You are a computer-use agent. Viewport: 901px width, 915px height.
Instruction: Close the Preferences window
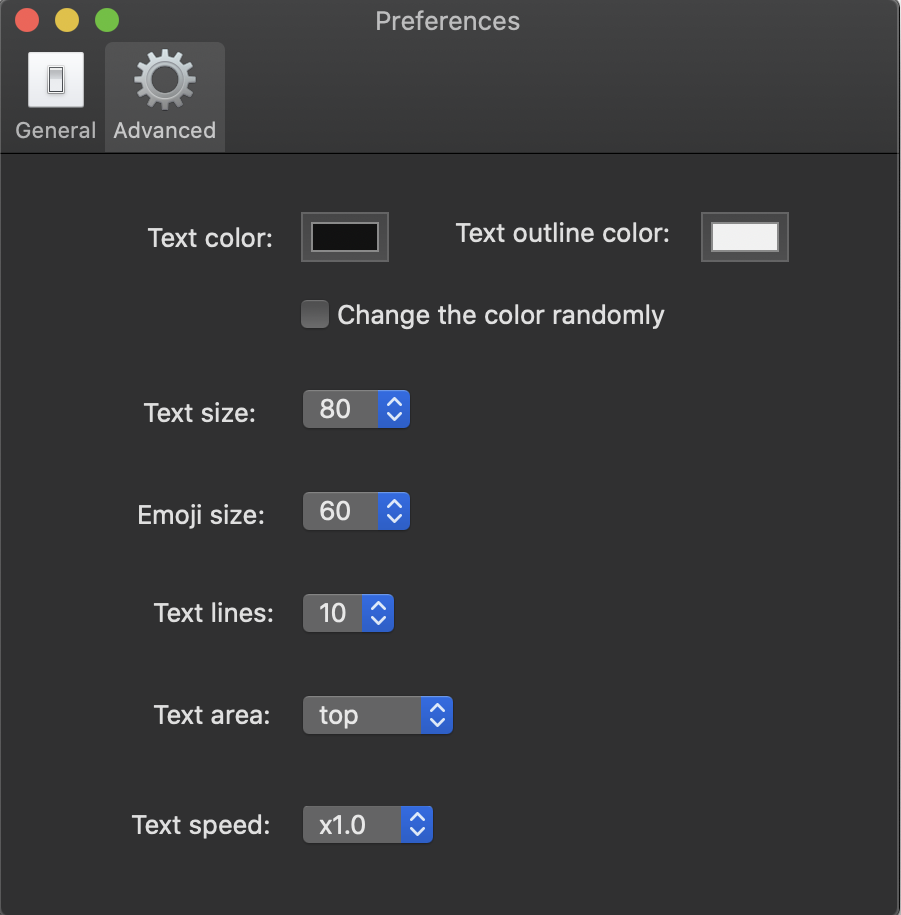27,20
